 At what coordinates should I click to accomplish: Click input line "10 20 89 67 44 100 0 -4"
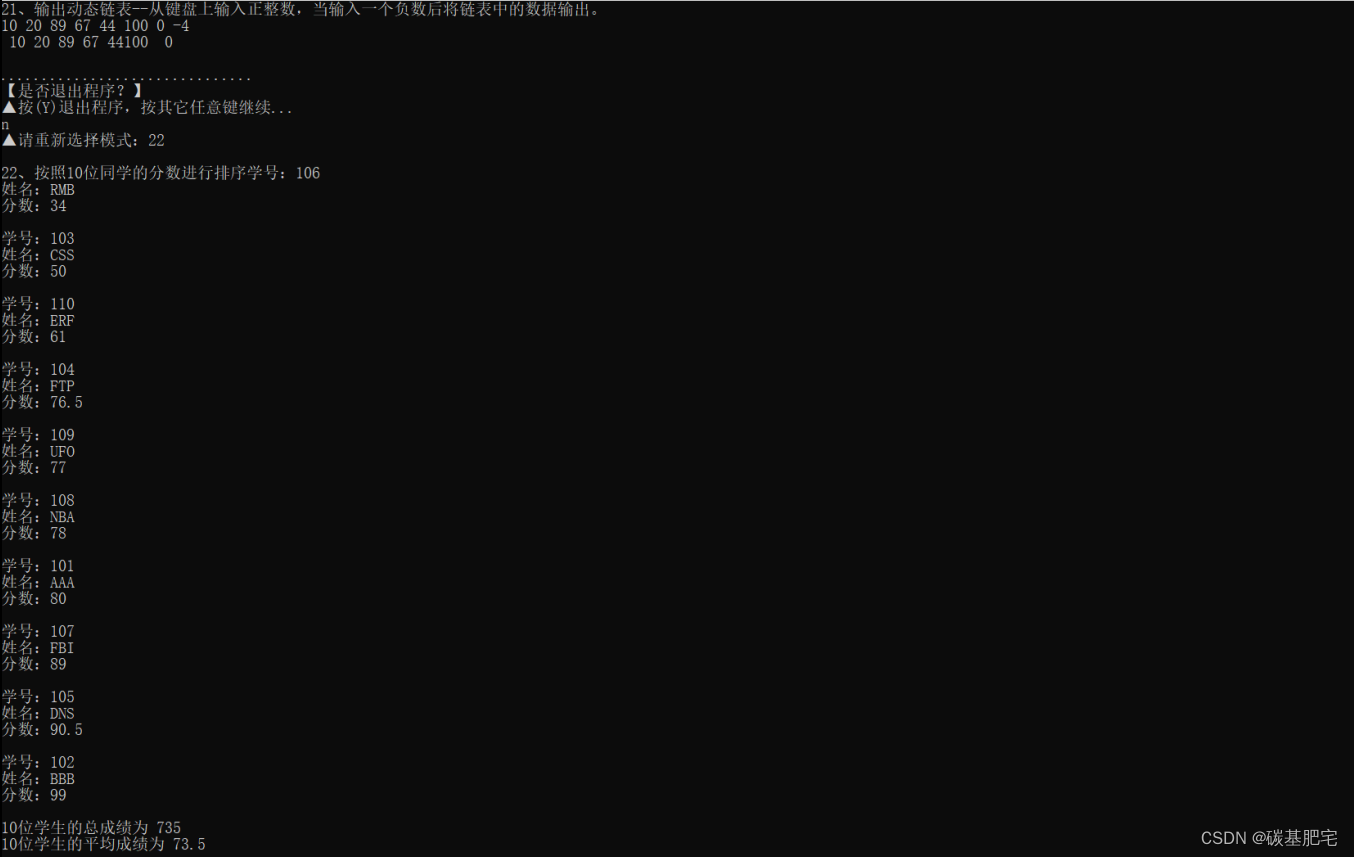pyautogui.click(x=96, y=26)
